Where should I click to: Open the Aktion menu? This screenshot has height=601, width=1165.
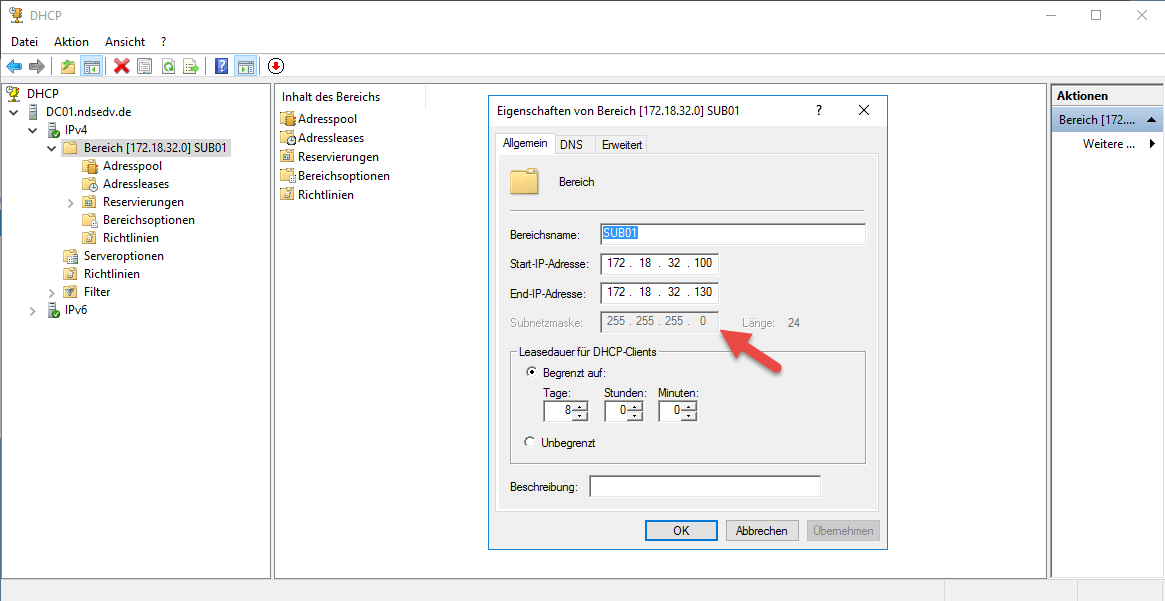click(x=71, y=42)
